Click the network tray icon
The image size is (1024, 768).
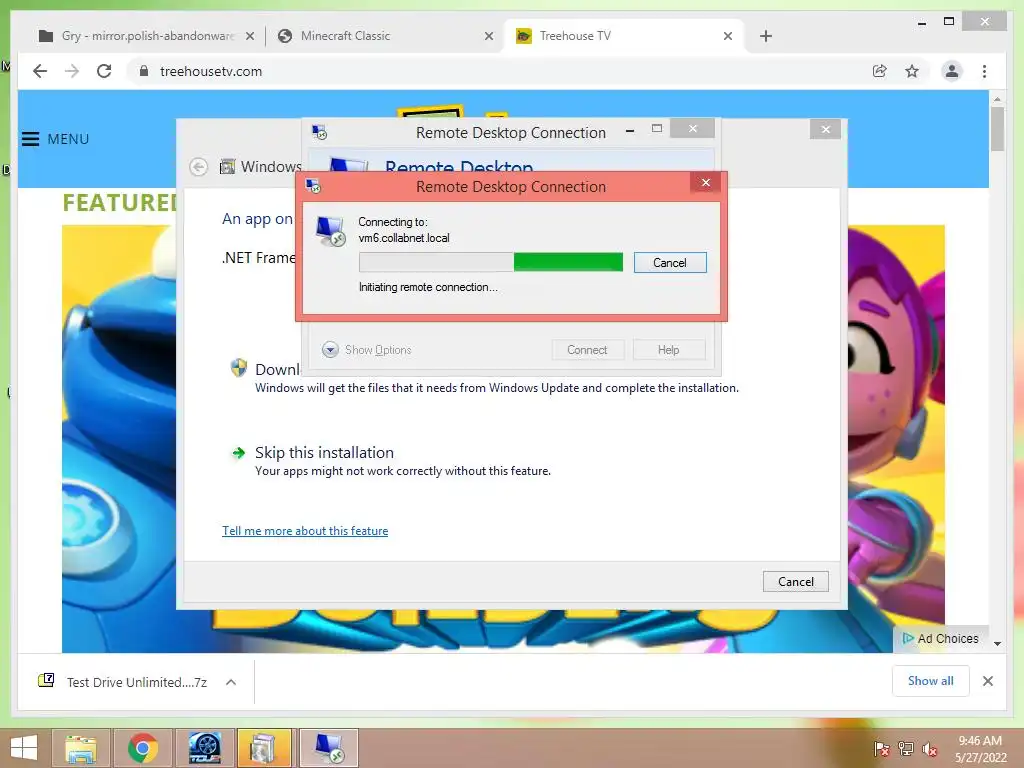point(906,749)
